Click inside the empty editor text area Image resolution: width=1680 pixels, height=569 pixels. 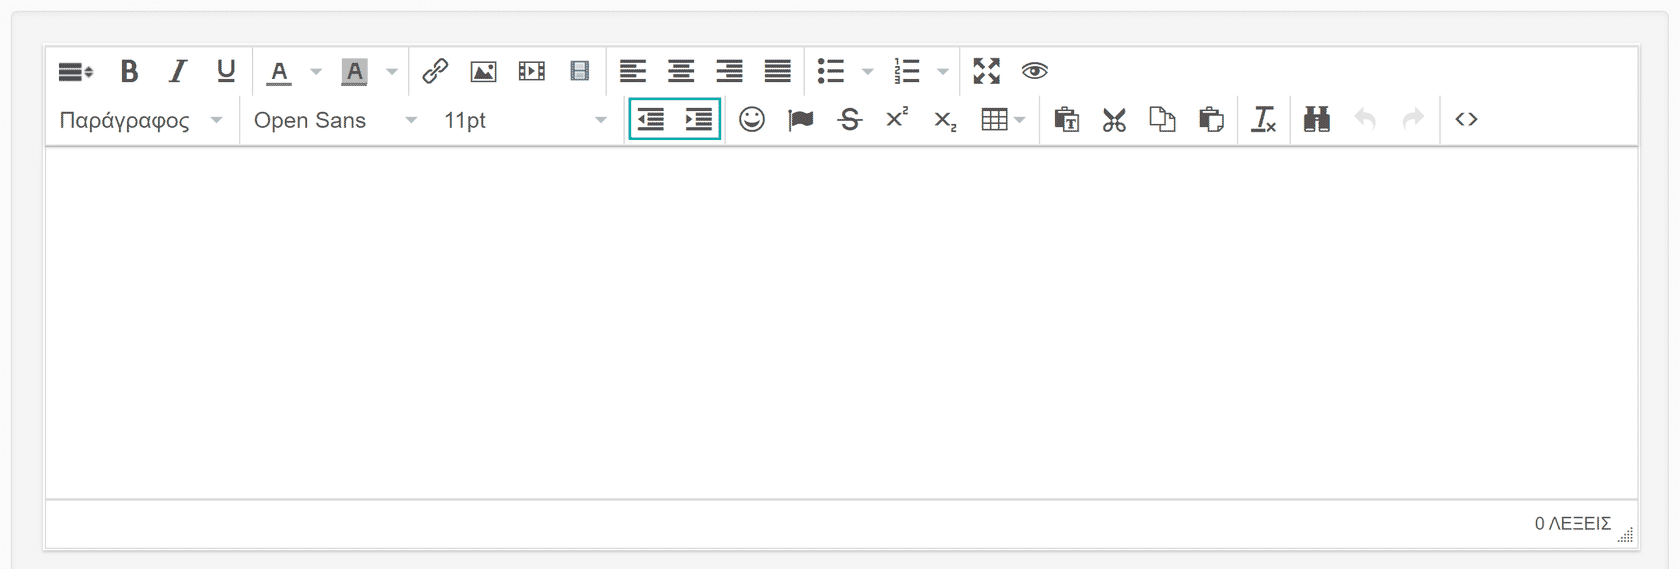tap(840, 320)
